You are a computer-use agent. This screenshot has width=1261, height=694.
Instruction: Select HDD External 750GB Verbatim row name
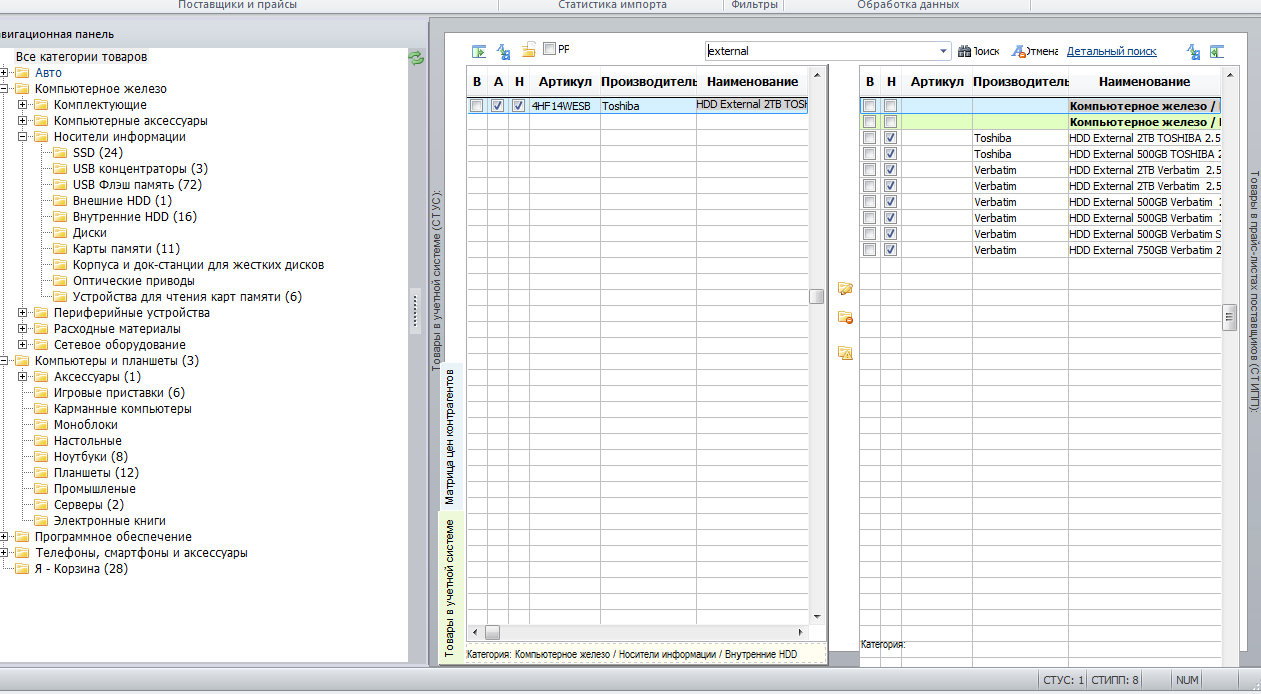tap(1144, 250)
